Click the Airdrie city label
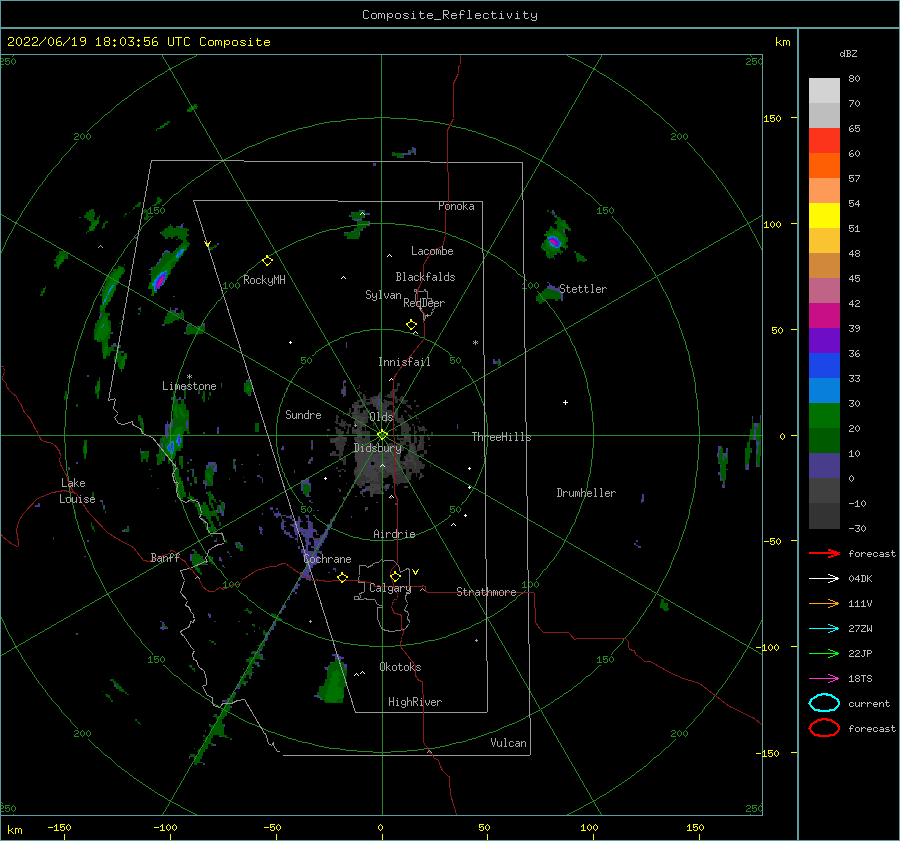 click(394, 534)
